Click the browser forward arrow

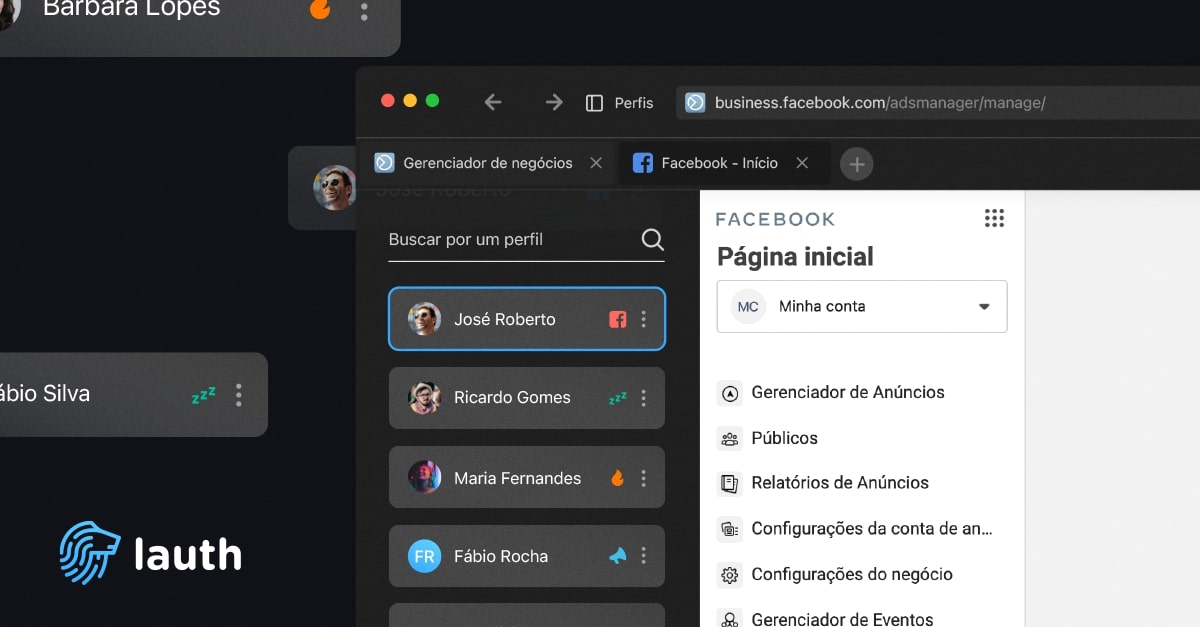pyautogui.click(x=553, y=102)
